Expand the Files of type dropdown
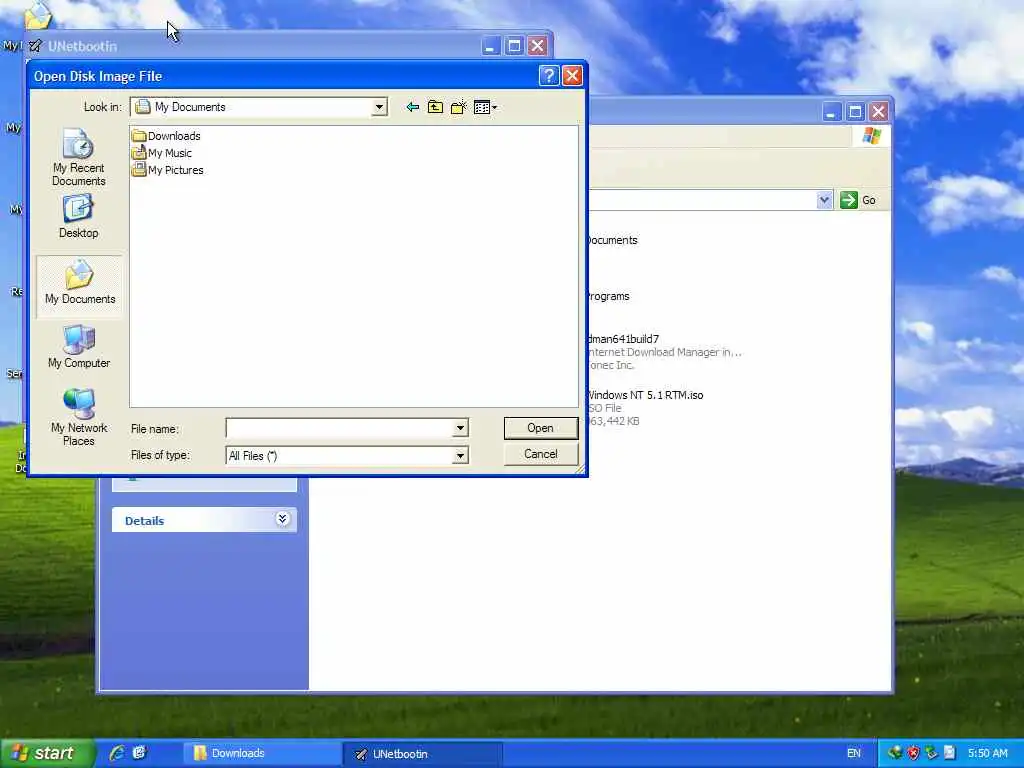 pyautogui.click(x=460, y=456)
